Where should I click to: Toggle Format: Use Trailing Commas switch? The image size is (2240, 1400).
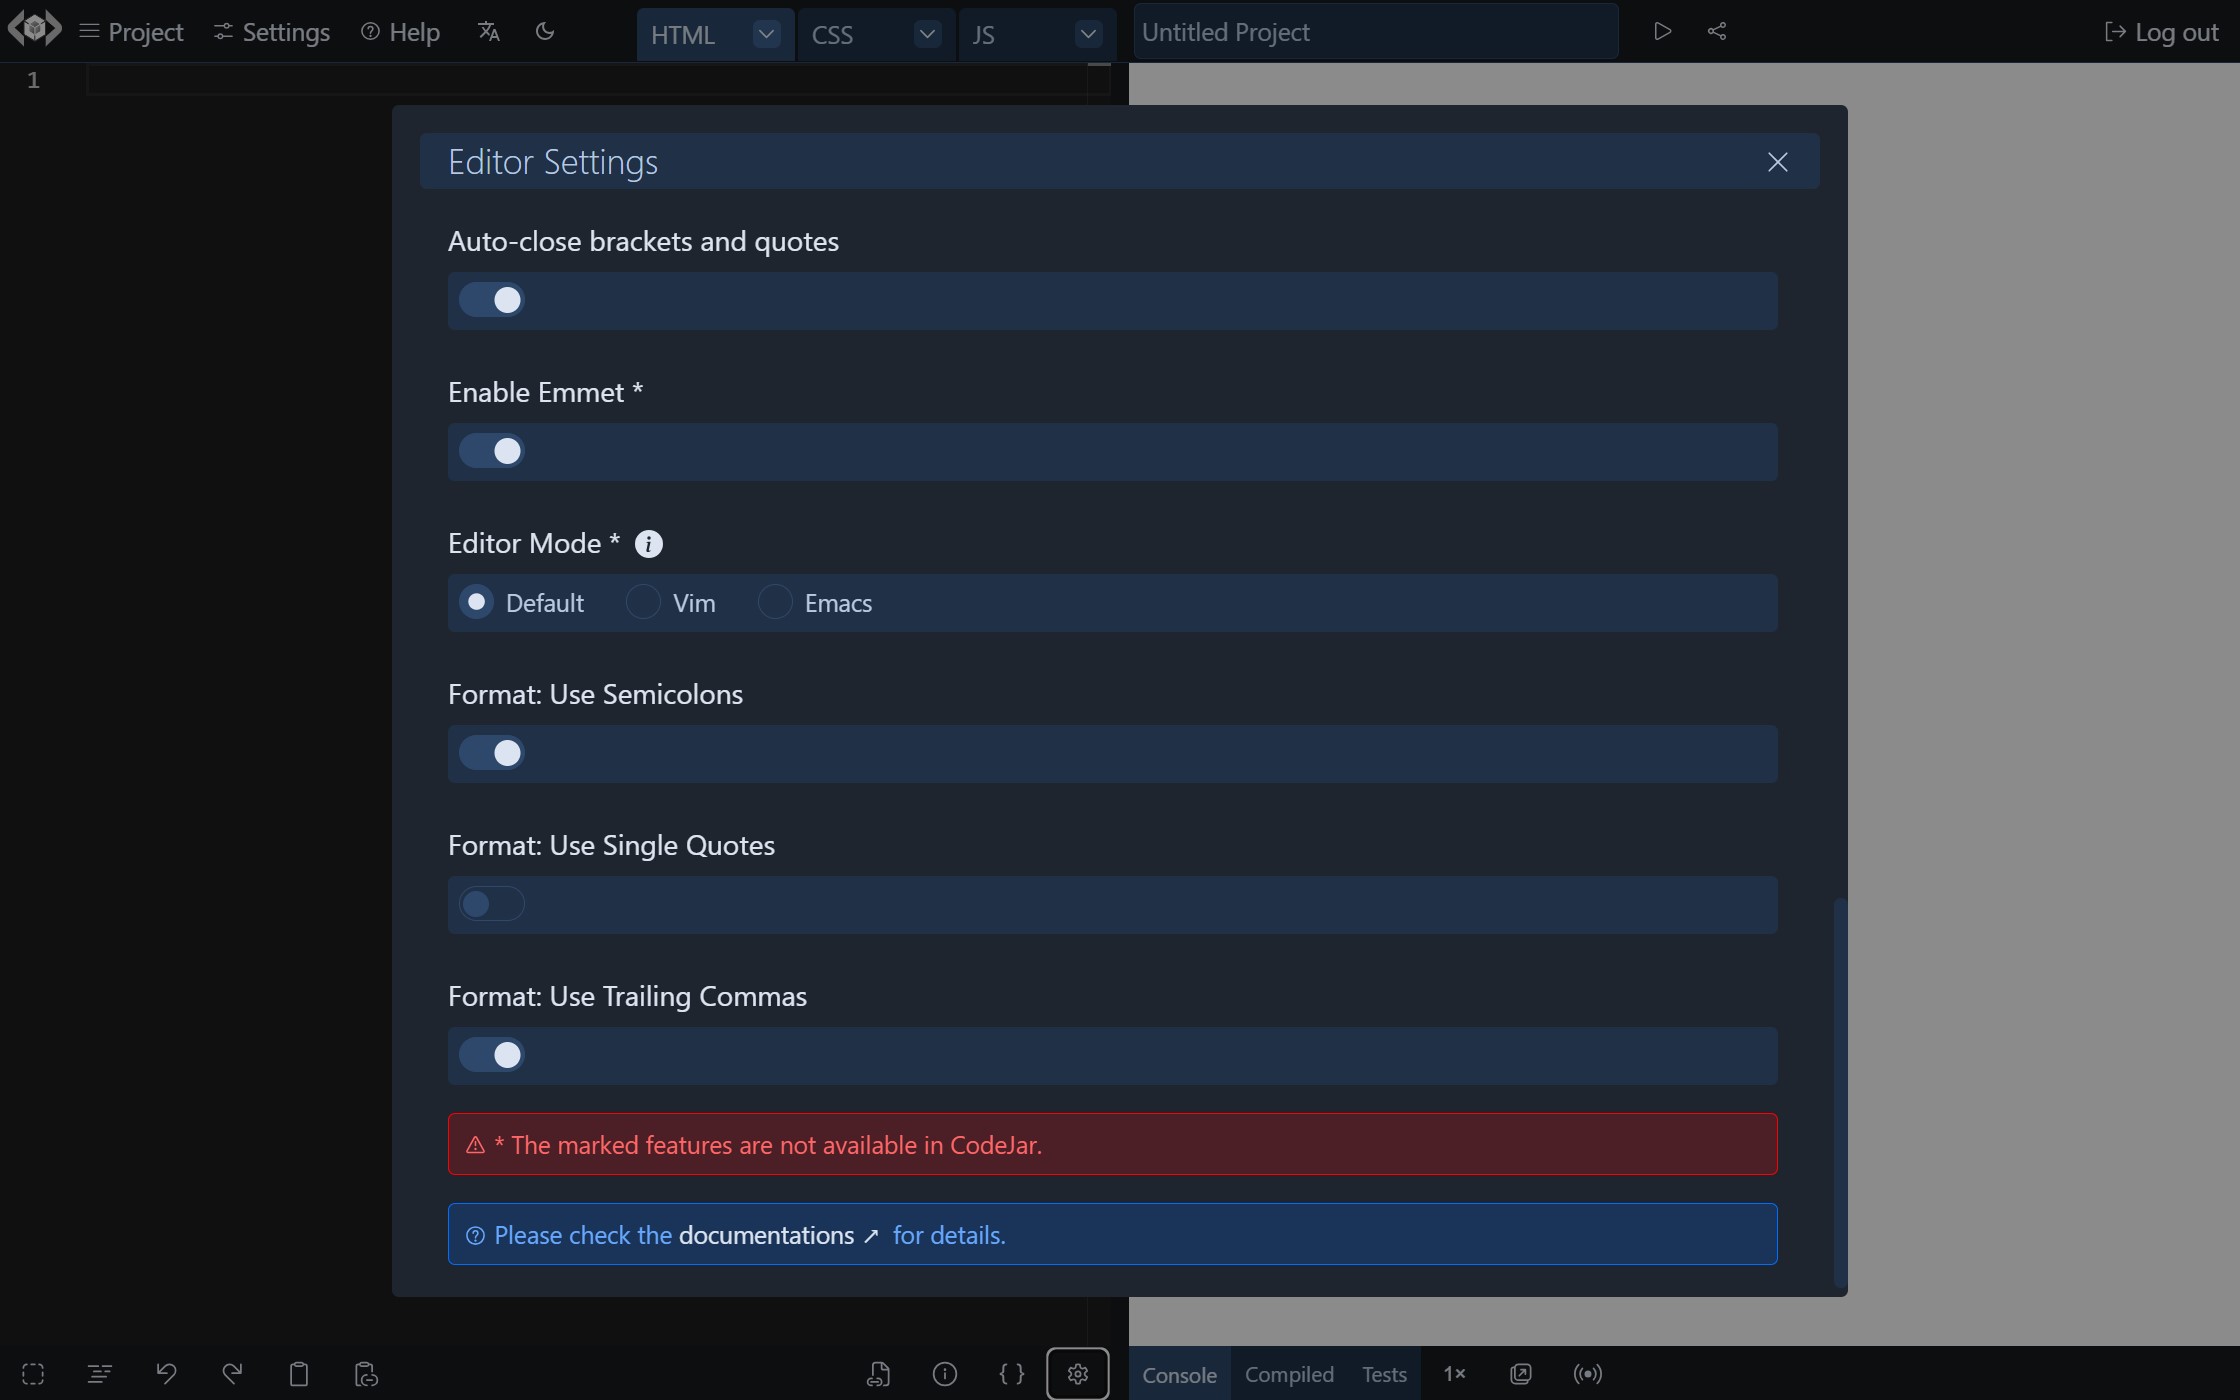tap(490, 1055)
